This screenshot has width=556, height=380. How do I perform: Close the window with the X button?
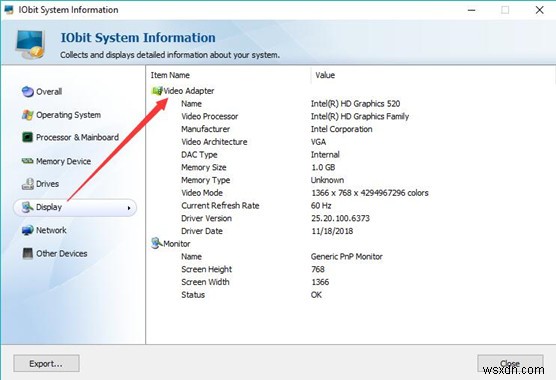click(x=539, y=10)
